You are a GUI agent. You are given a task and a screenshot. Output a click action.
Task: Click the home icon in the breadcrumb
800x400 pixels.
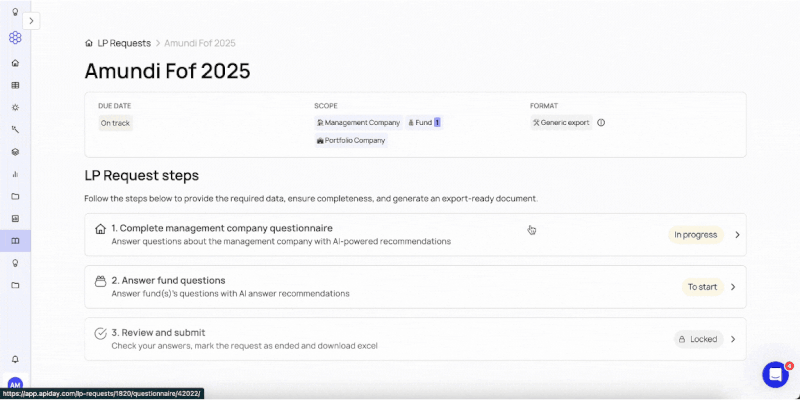coord(89,43)
